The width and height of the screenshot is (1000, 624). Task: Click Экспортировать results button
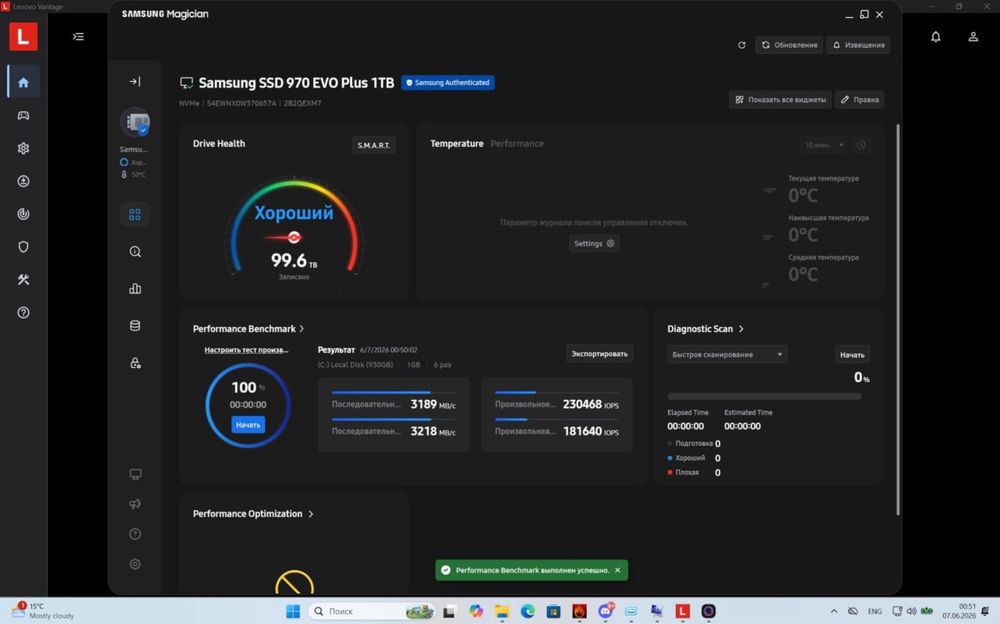pyautogui.click(x=599, y=353)
